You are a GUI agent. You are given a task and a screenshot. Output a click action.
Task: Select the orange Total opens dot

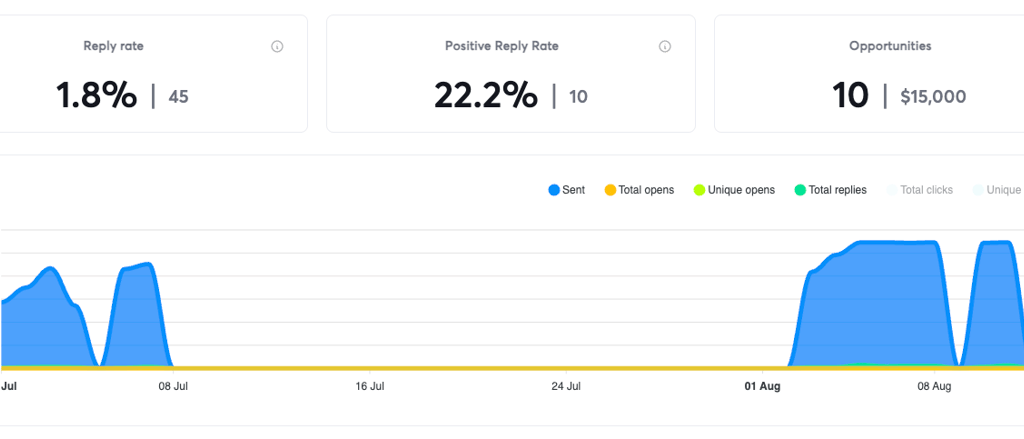[610, 190]
